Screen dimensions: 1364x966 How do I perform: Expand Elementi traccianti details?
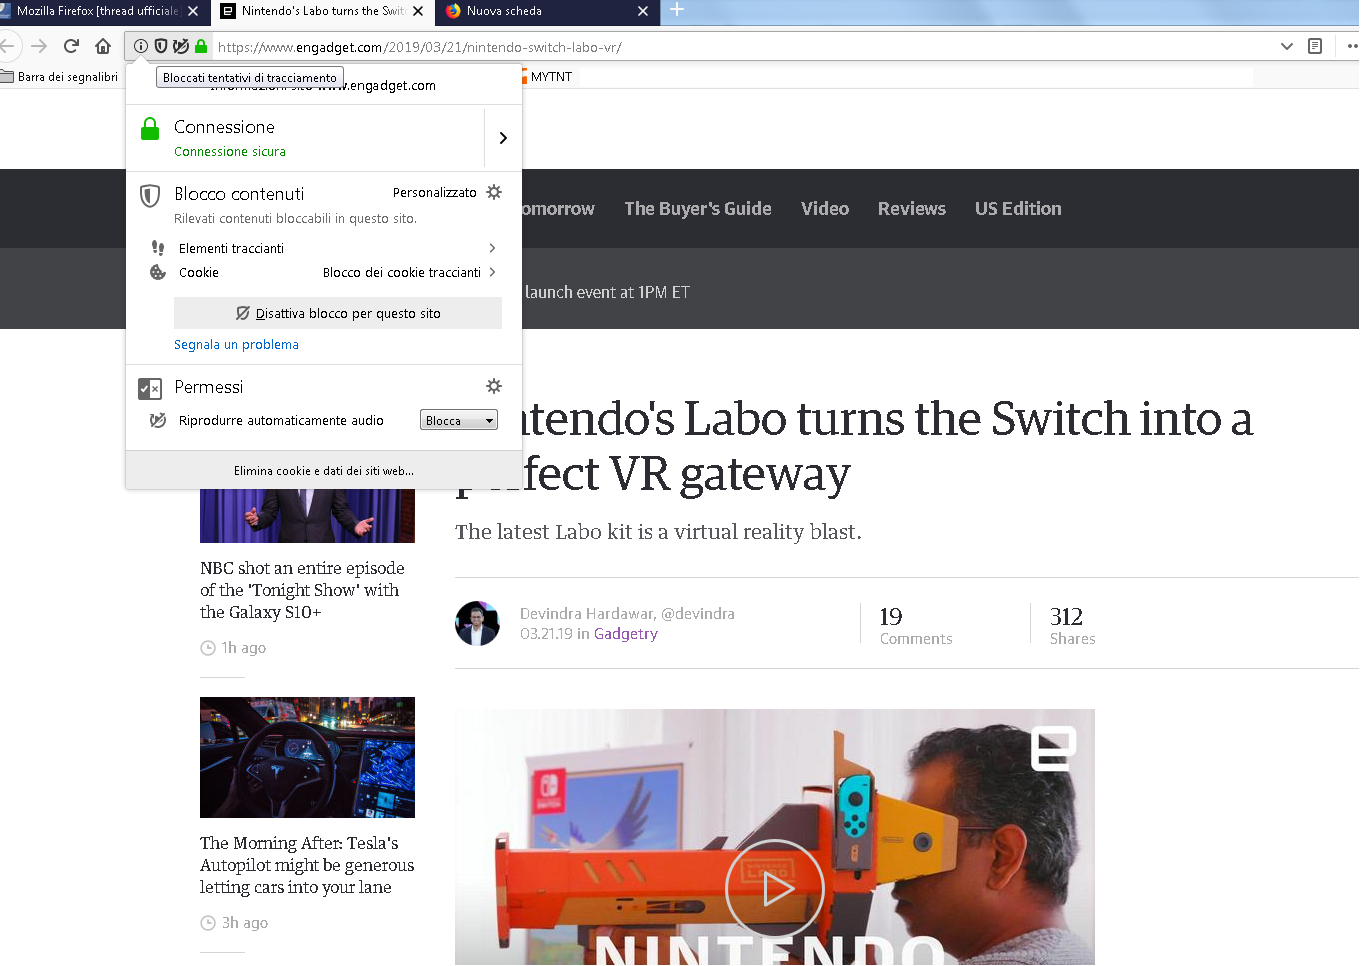pyautogui.click(x=492, y=248)
